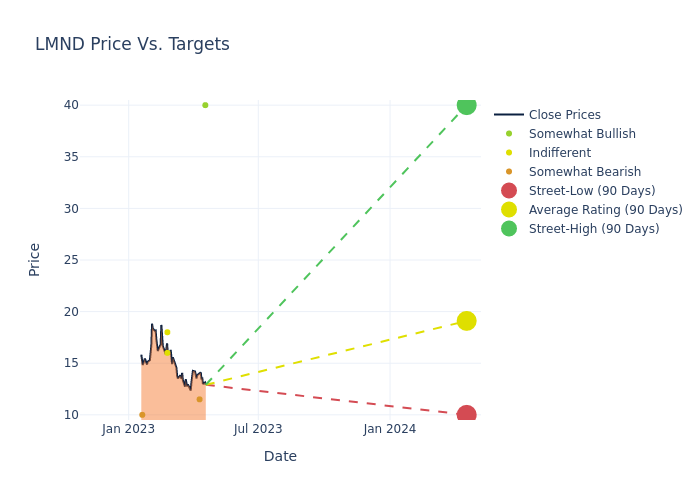This screenshot has width=700, height=500.
Task: Click the orange bearish dot near 11.5
Action: click(x=199, y=399)
